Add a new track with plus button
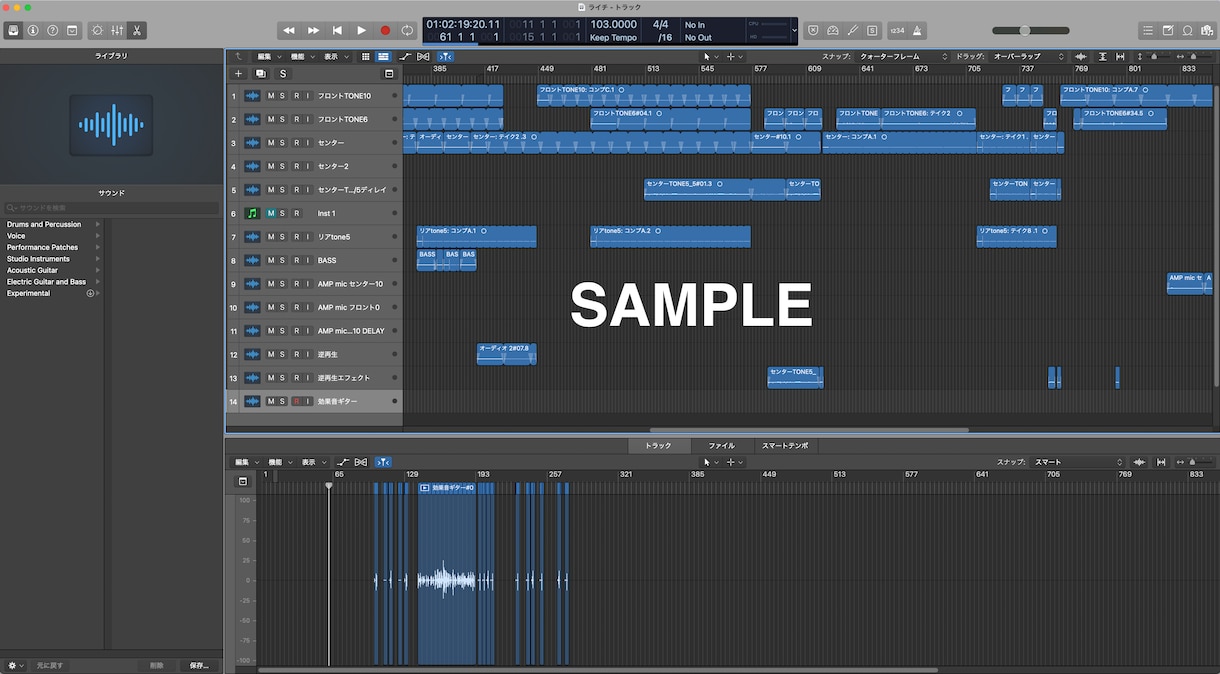Image resolution: width=1220 pixels, height=674 pixels. click(238, 73)
